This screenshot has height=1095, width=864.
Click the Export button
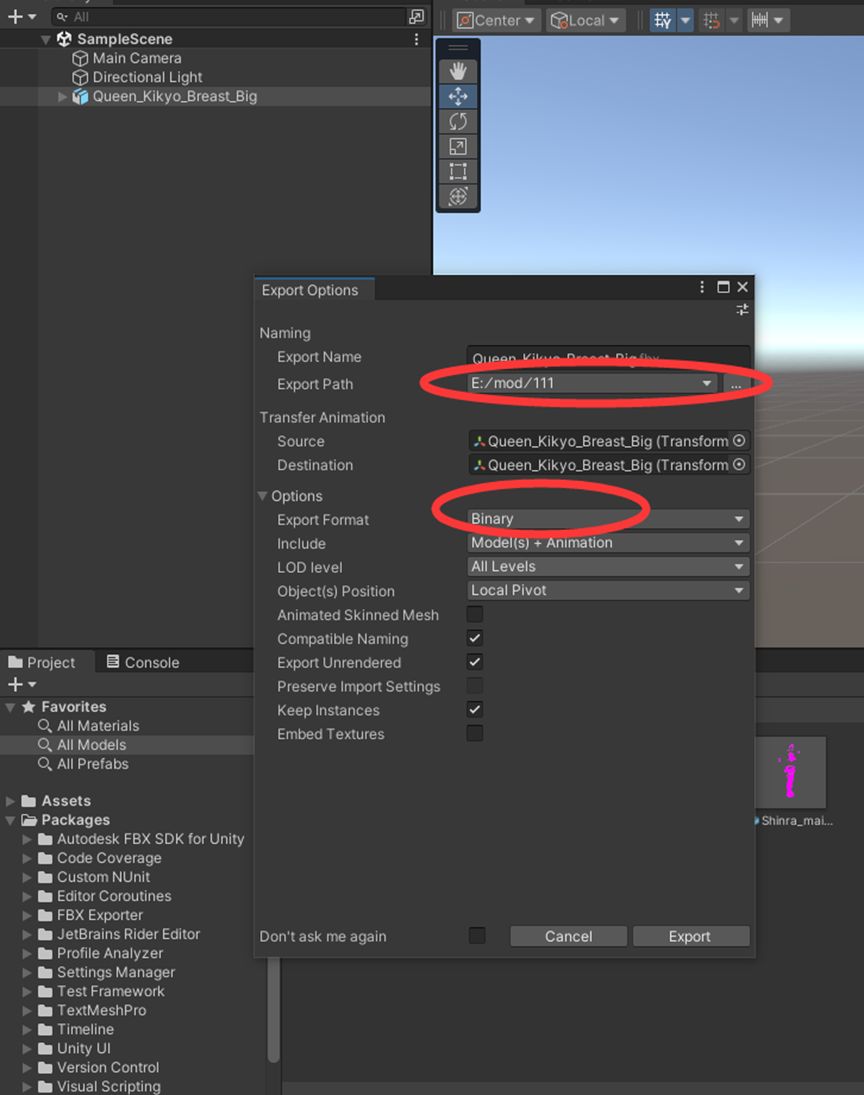689,936
